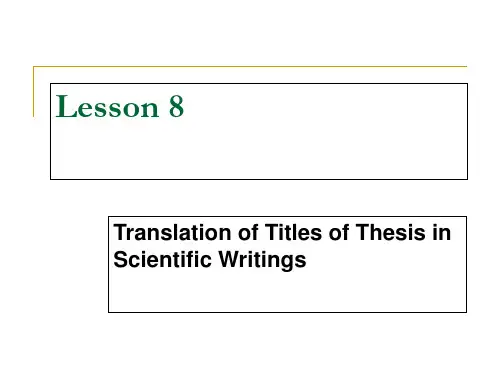Image resolution: width=500 pixels, height=375 pixels.
Task: Select the title text box's top border
Action: (259, 84)
